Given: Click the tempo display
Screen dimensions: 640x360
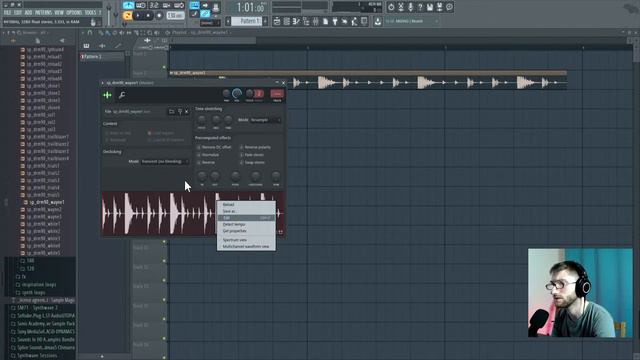Looking at the screenshot, I should tap(176, 16).
